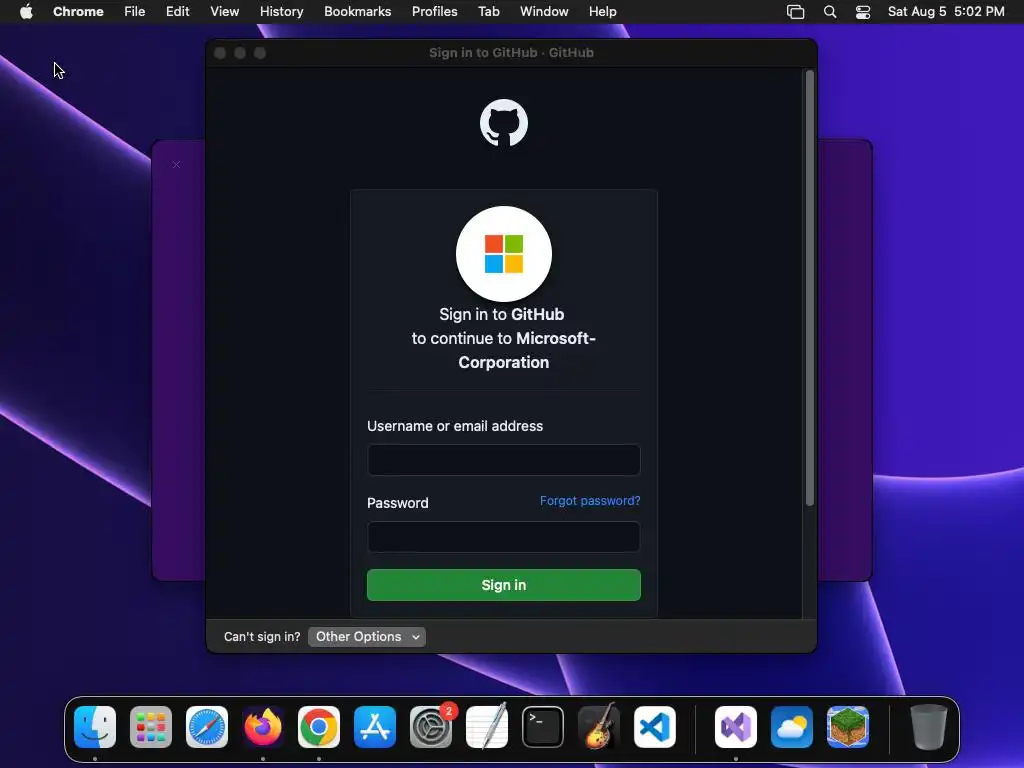Open Visual Studio (purple) from the Dock
The height and width of the screenshot is (768, 1024).
coord(736,727)
